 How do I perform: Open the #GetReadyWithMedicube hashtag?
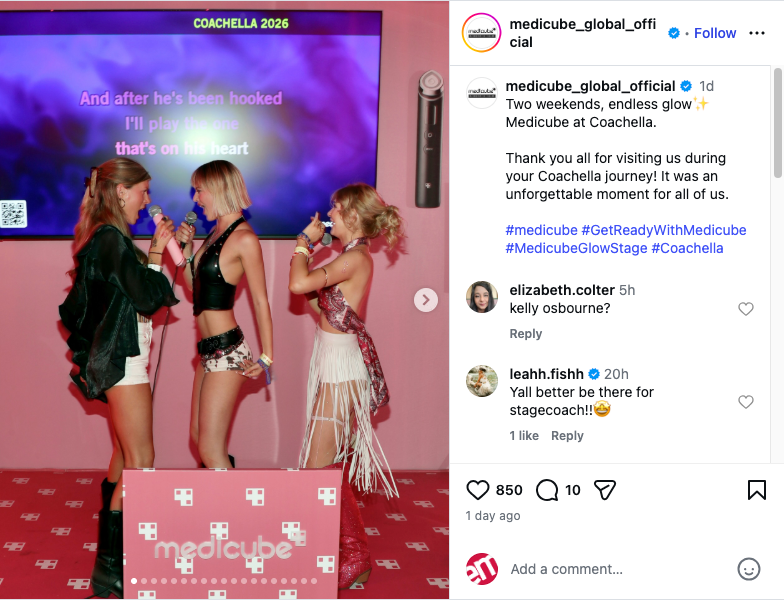tap(664, 230)
